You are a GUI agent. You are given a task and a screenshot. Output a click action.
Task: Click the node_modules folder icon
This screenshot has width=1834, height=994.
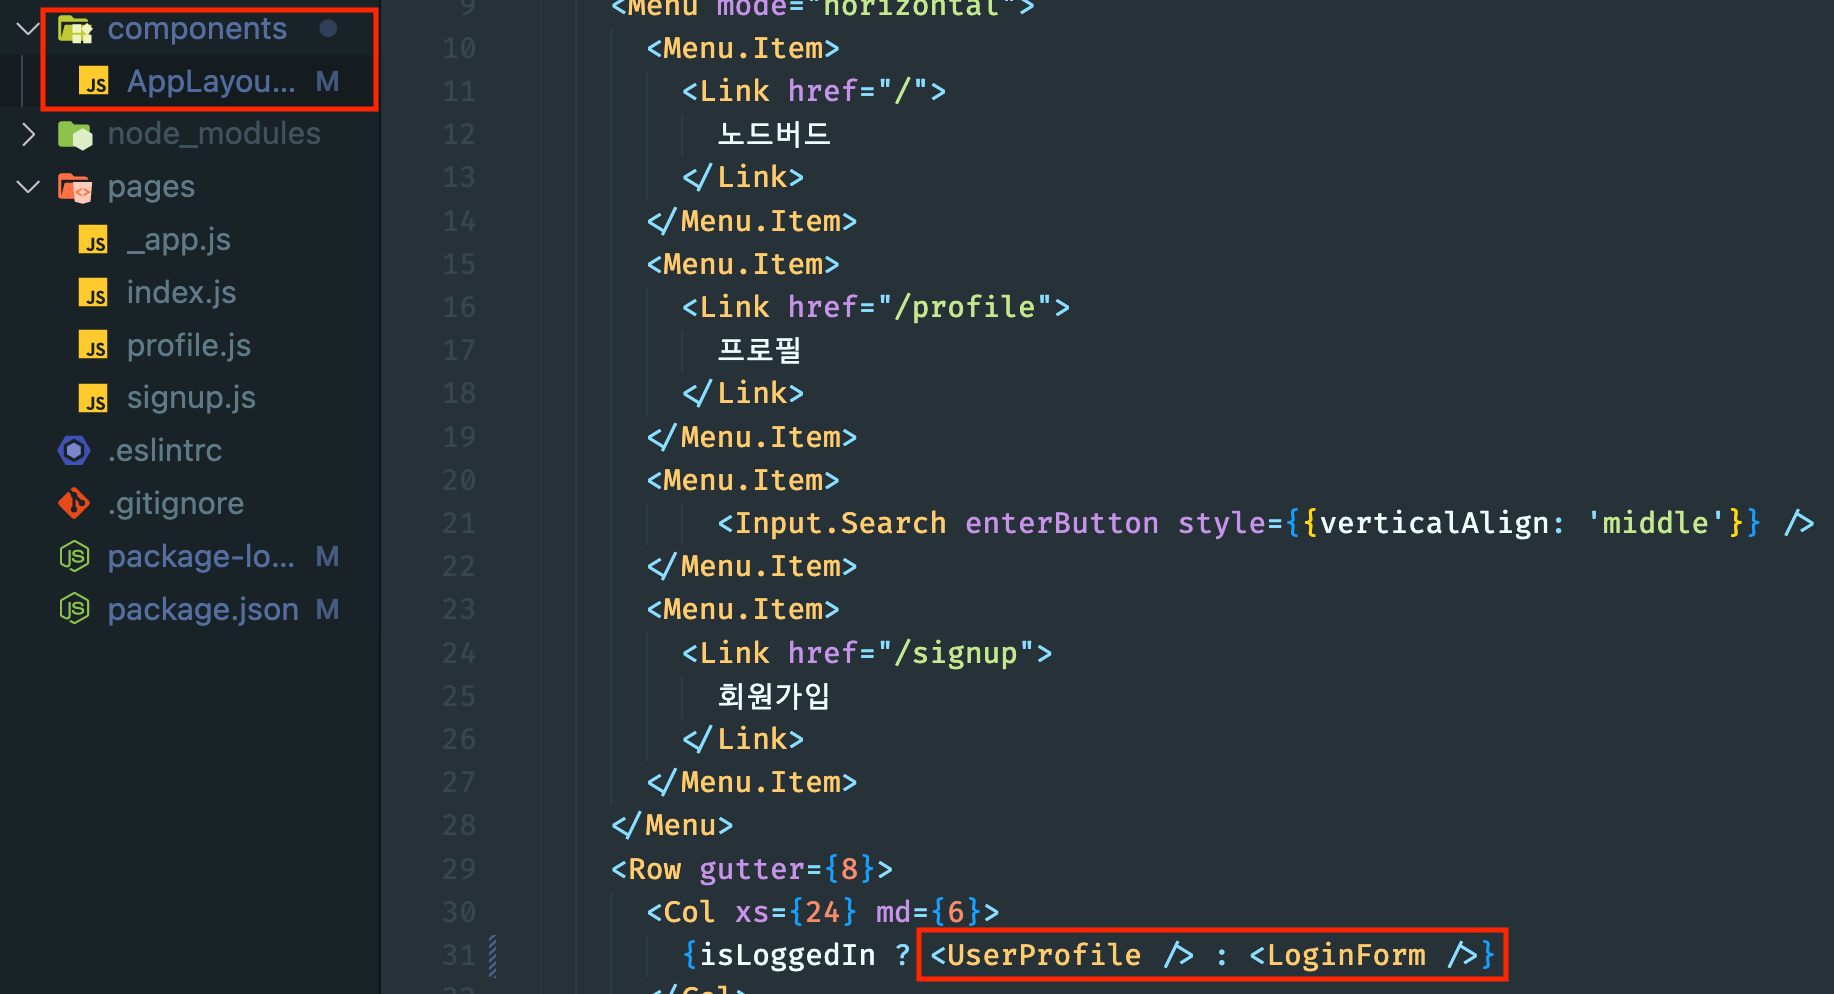(75, 134)
